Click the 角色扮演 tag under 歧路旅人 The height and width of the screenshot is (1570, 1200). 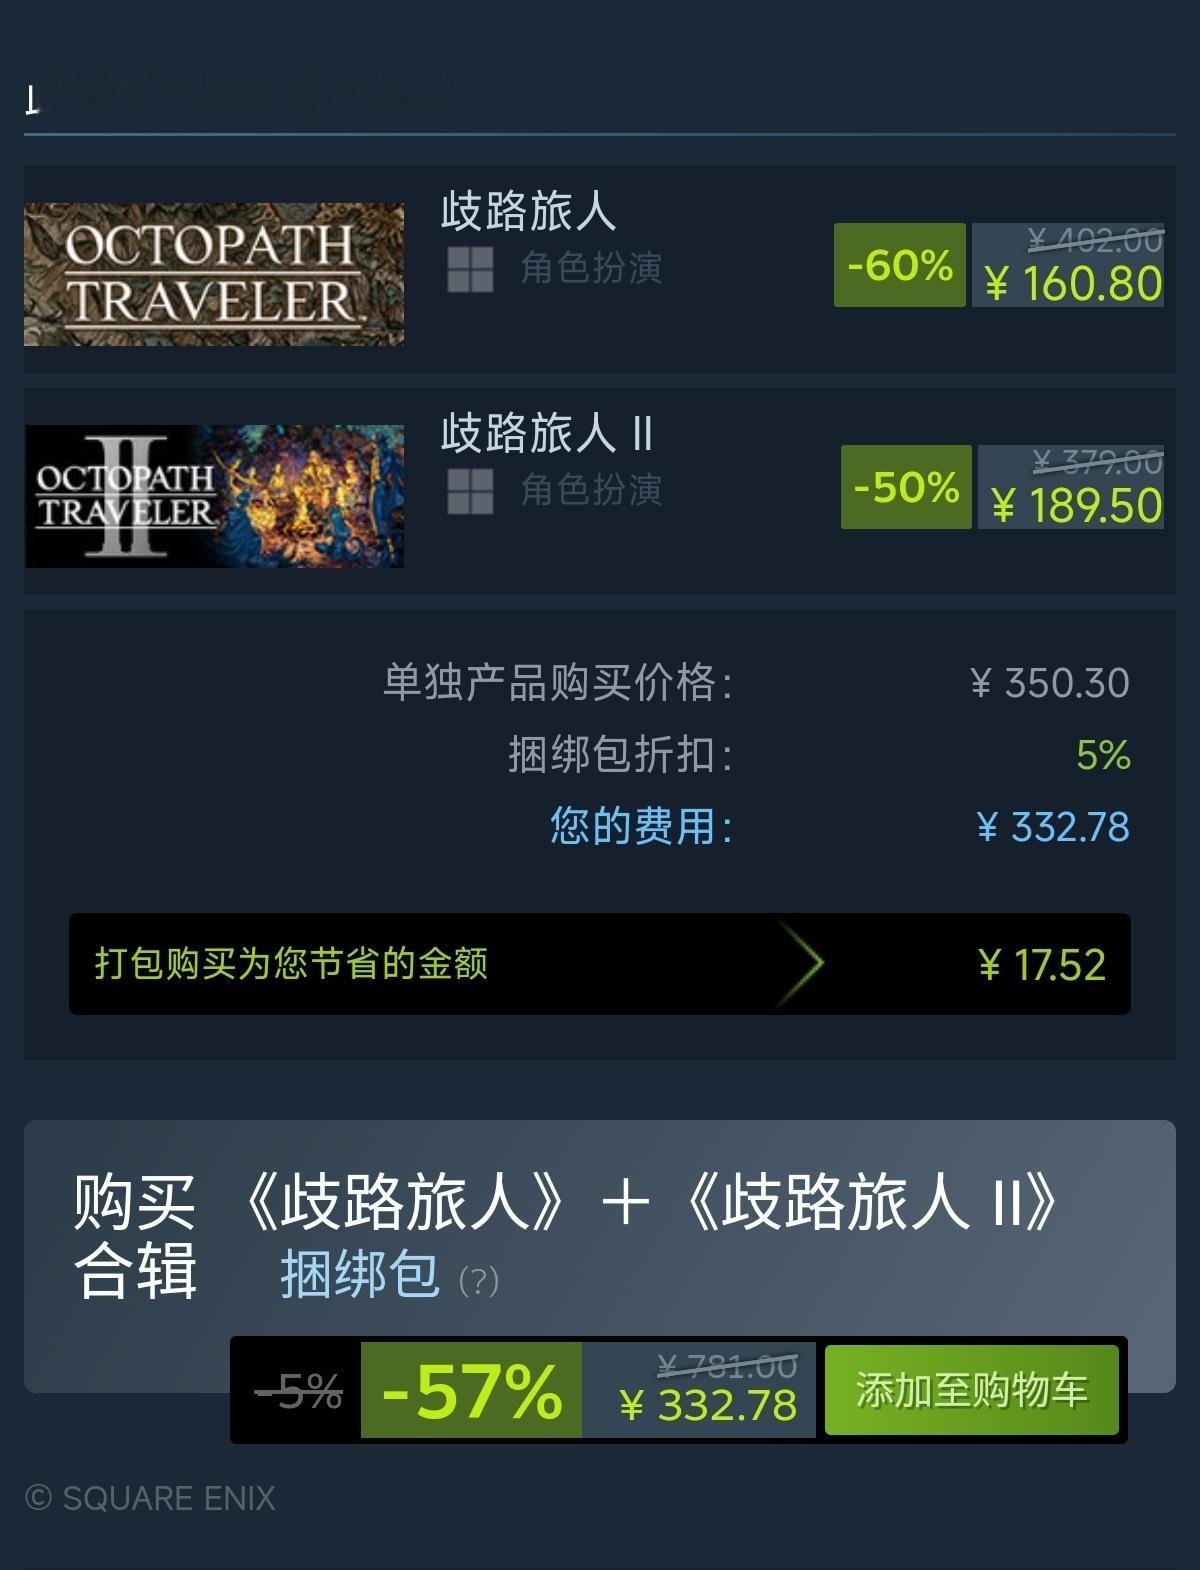point(591,269)
